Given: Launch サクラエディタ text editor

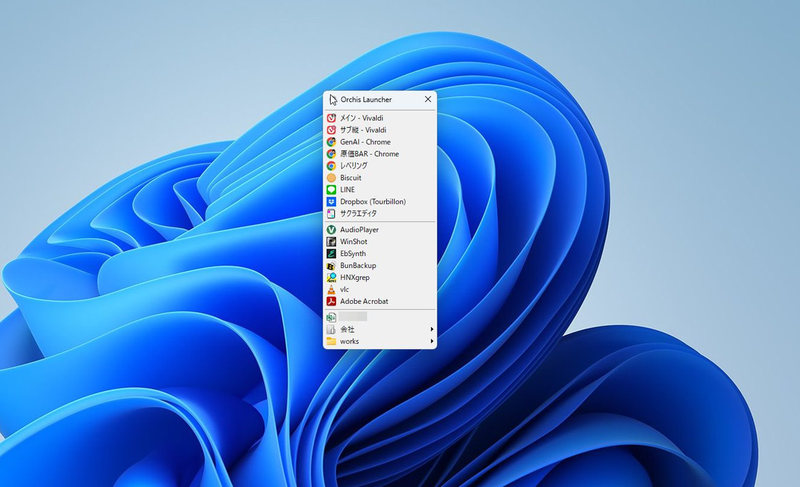Looking at the screenshot, I should (x=358, y=213).
